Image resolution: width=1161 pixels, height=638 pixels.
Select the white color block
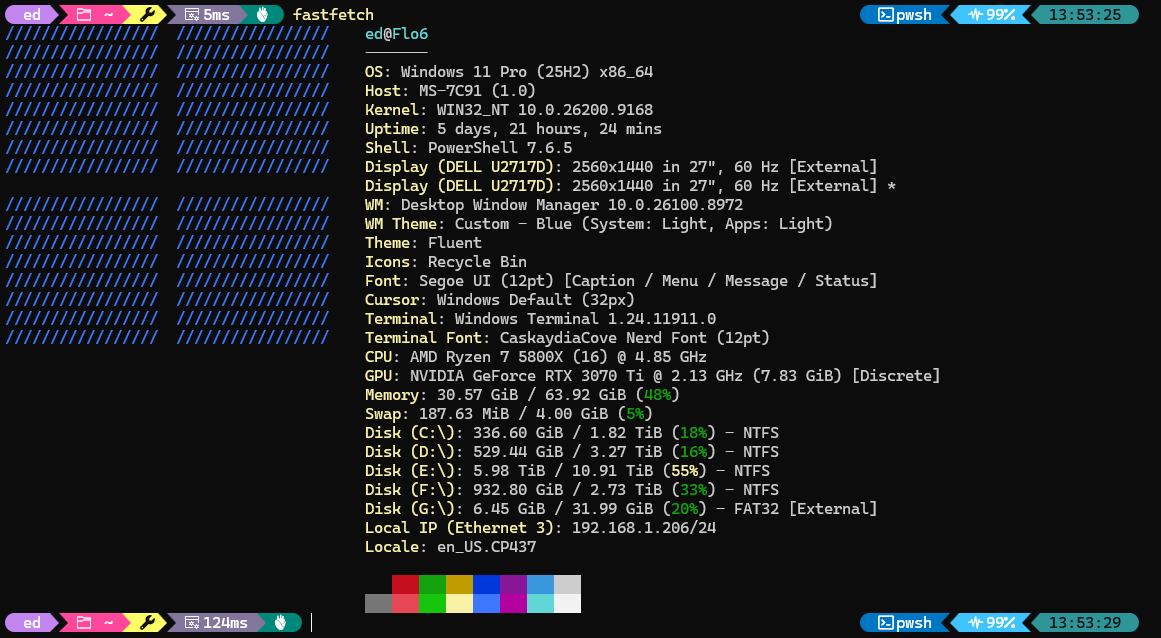pyautogui.click(x=567, y=603)
